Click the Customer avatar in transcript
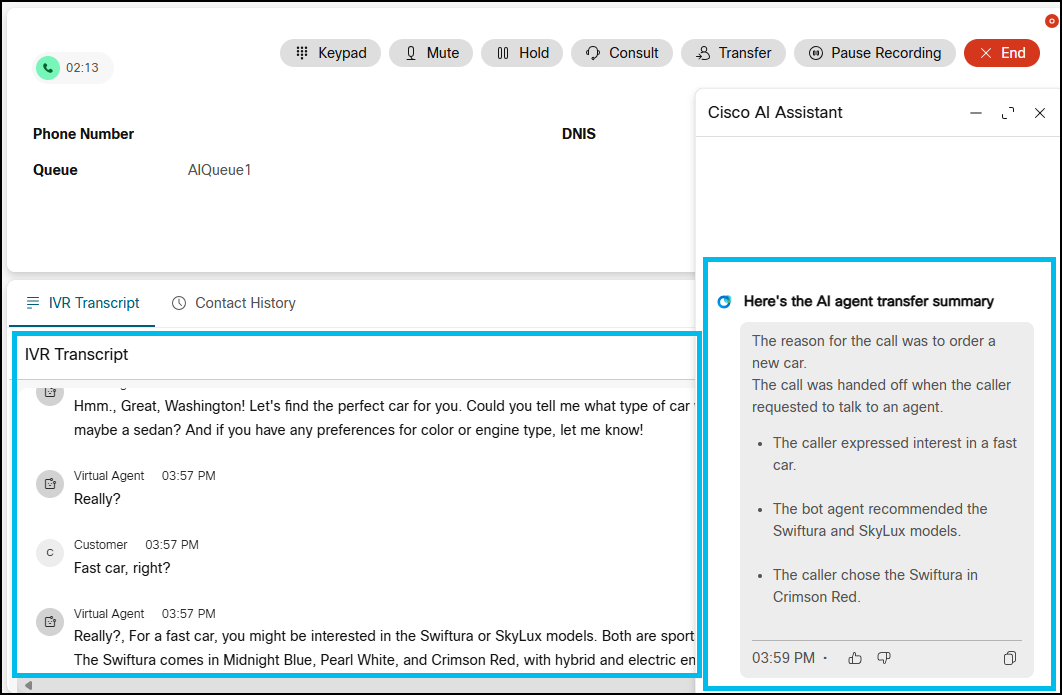The height and width of the screenshot is (695, 1062). pos(50,552)
